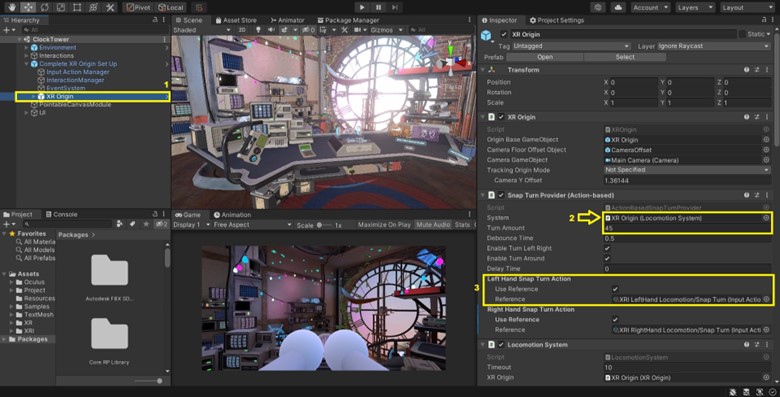Select the Rect transform tool
The image size is (780, 397).
77,7
